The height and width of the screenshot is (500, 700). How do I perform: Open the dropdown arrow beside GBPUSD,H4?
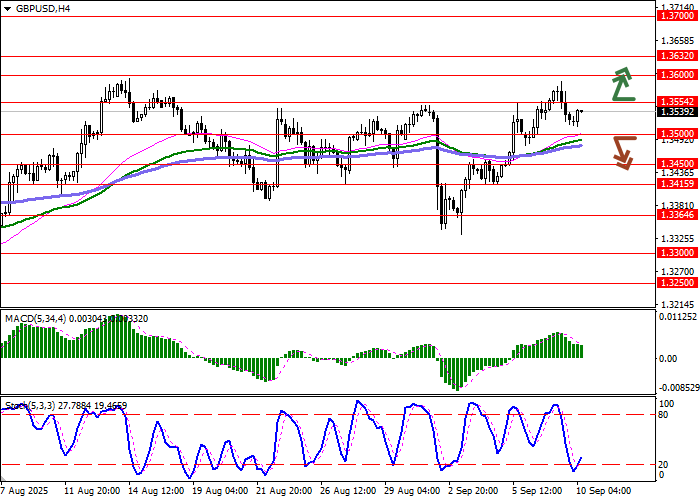tap(7, 9)
